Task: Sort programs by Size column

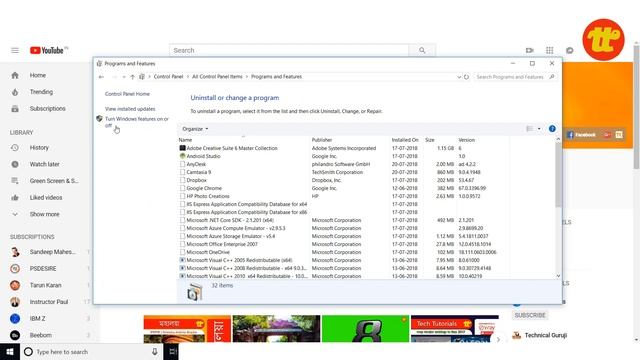Action: click(429, 140)
